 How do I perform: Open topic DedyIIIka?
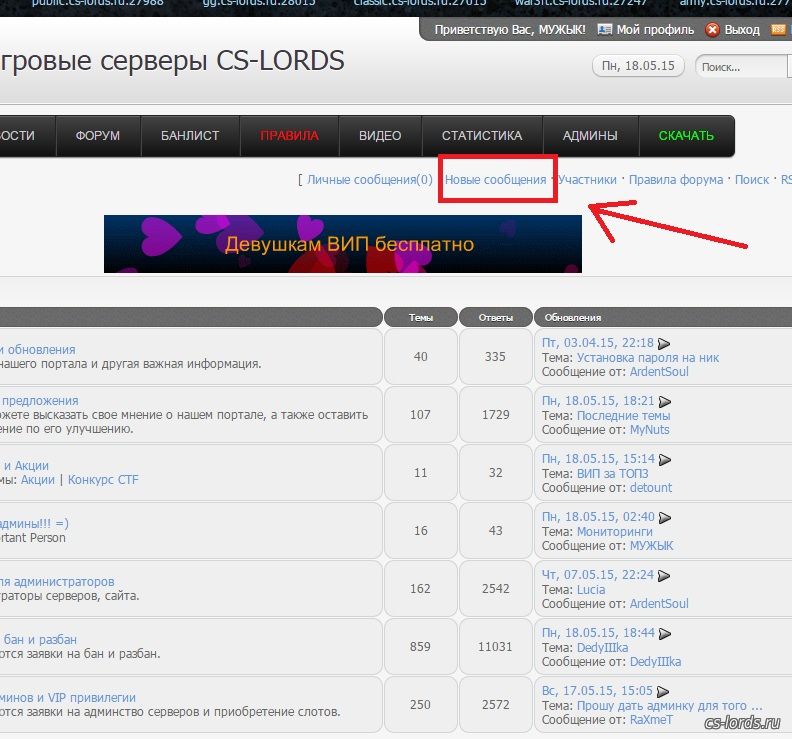click(x=603, y=648)
